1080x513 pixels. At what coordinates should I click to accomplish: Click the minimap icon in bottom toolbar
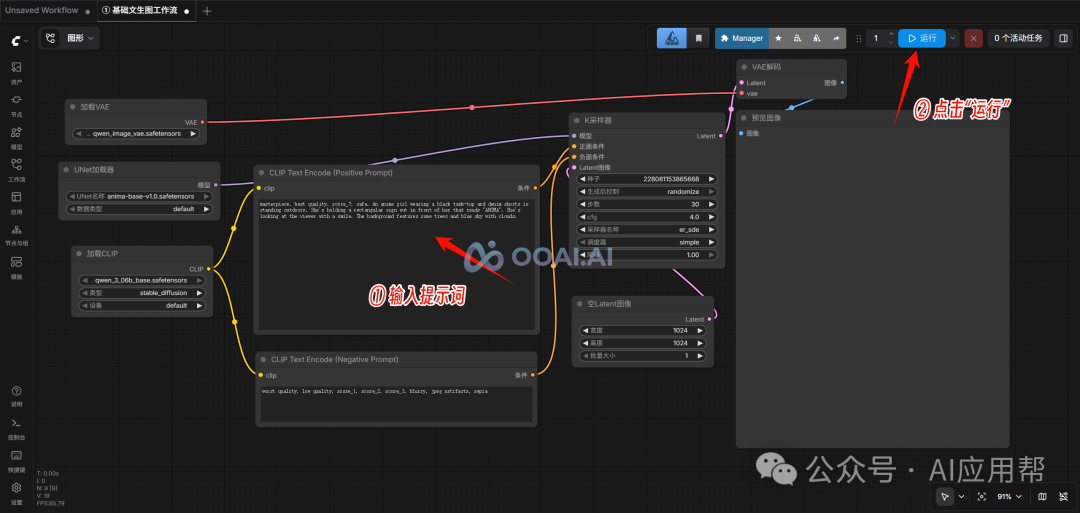(1042, 496)
